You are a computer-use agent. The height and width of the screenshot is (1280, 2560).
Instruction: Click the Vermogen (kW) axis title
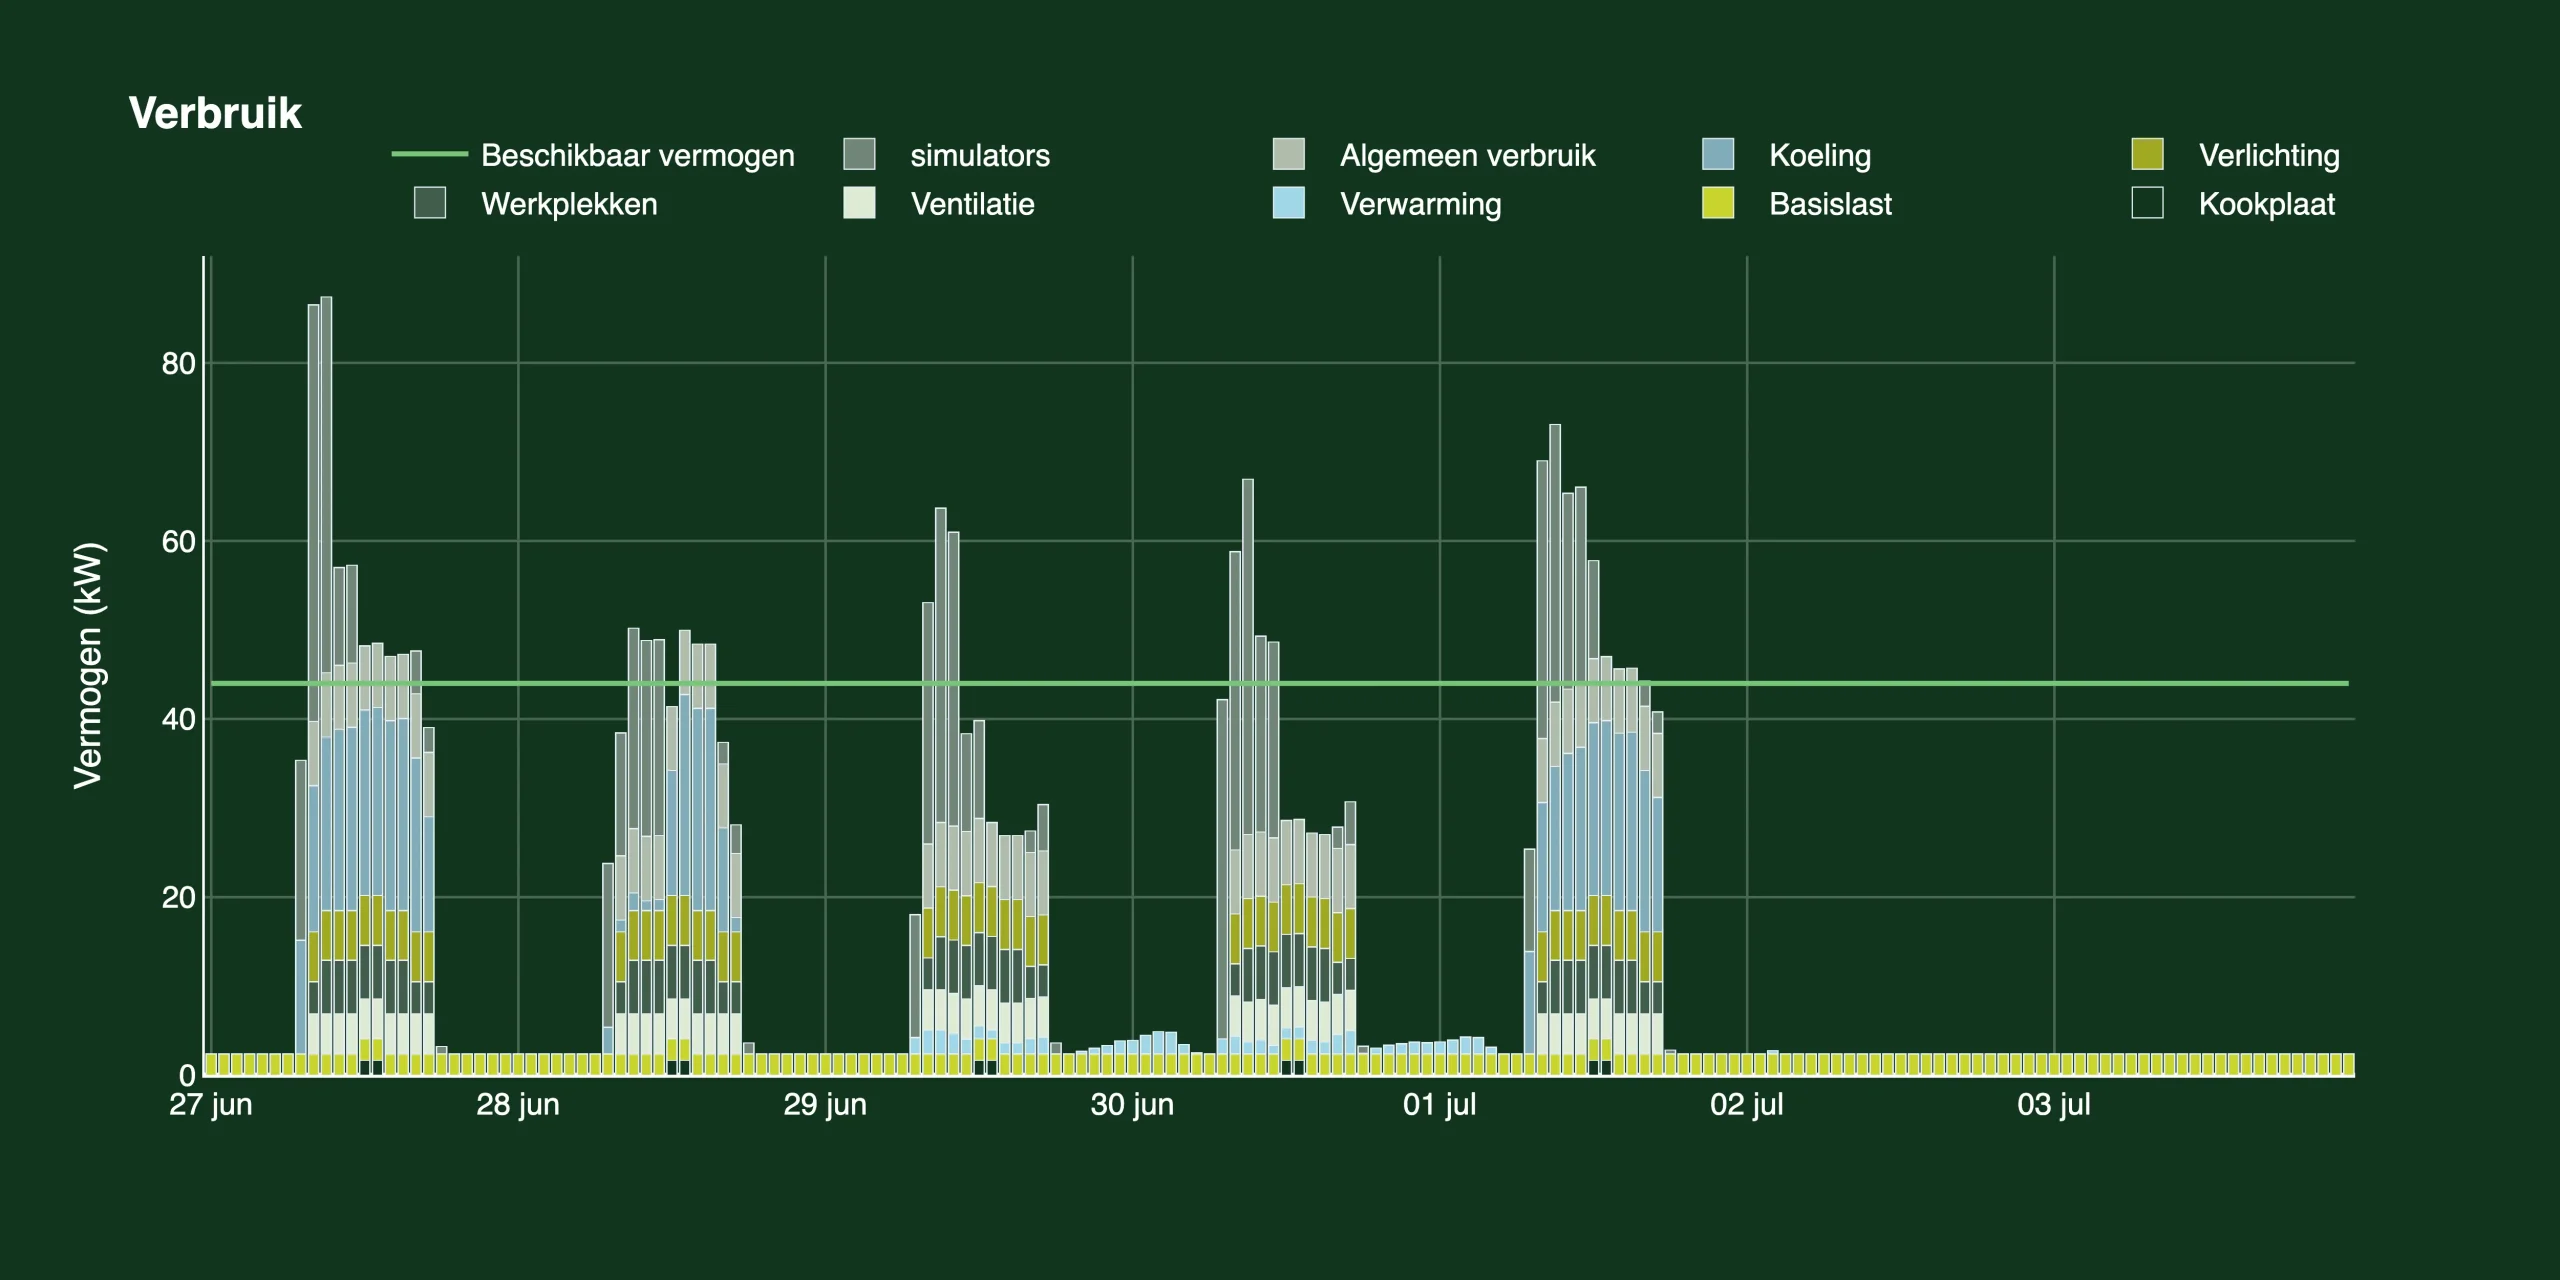pyautogui.click(x=88, y=665)
